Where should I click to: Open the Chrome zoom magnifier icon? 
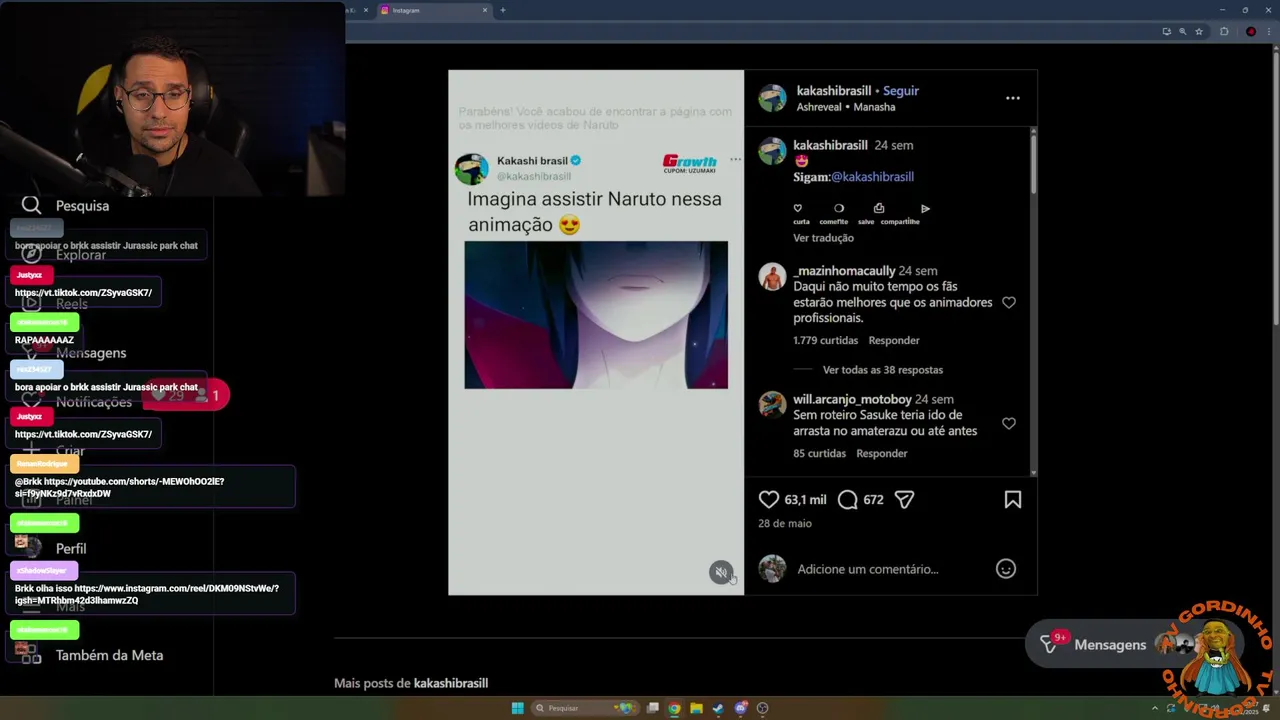(1183, 31)
